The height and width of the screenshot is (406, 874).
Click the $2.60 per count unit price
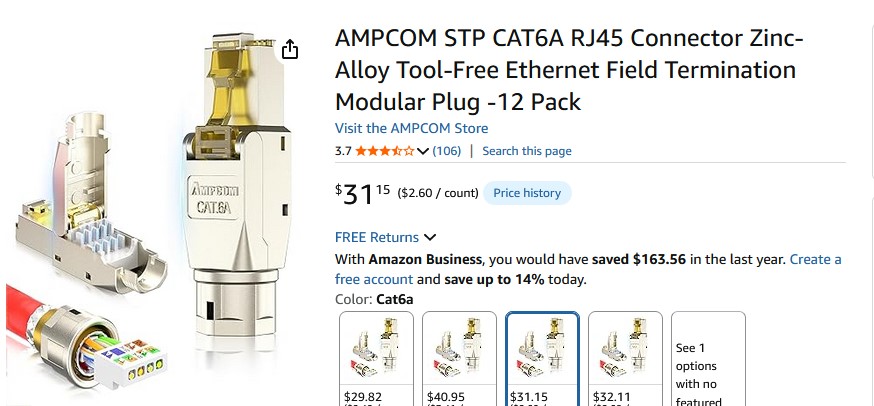[x=437, y=193]
